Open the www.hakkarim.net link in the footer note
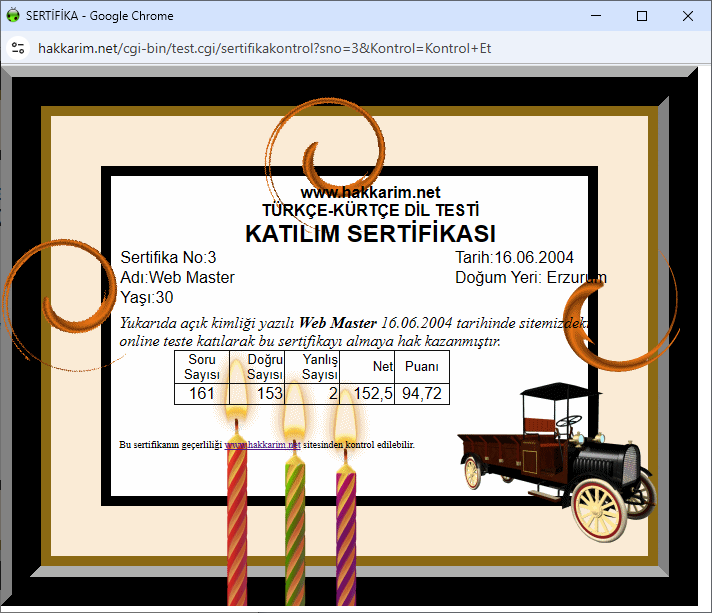712x613 pixels. tap(262, 445)
